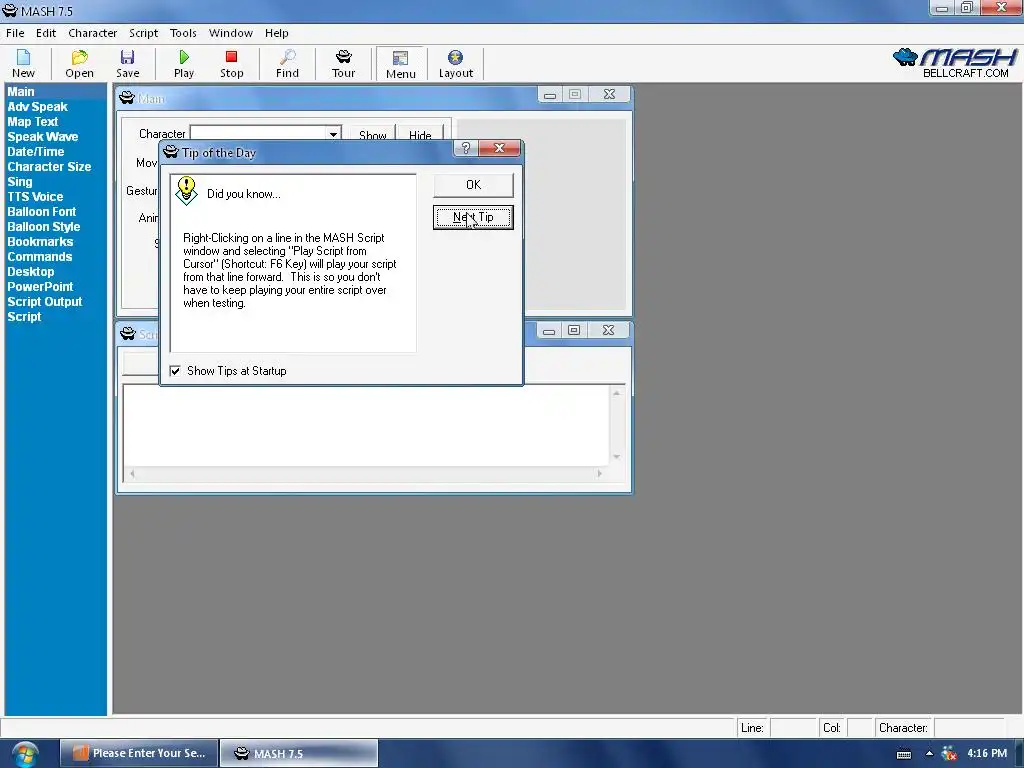The image size is (1024, 768).
Task: Close the Main child window
Action: click(x=609, y=95)
